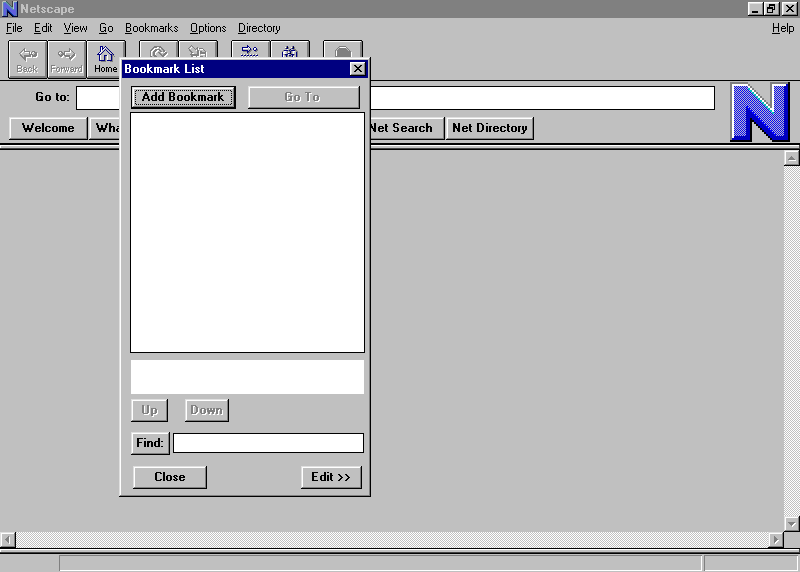Click the Reload toolbar icon
The height and width of the screenshot is (572, 800).
(159, 49)
